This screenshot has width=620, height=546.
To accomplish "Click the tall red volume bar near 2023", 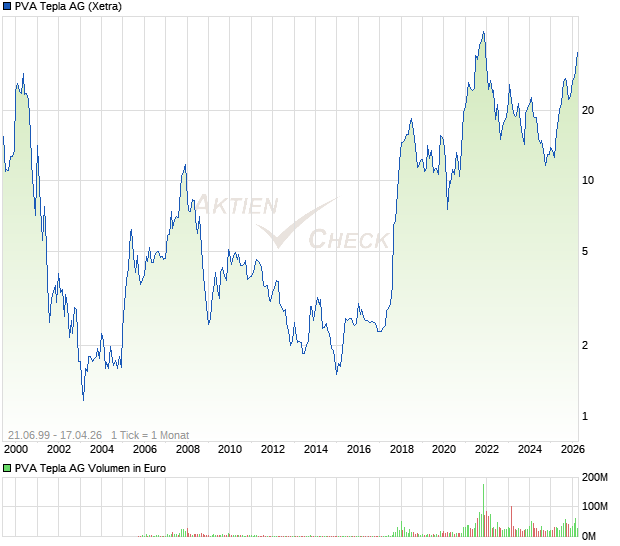I will point(511,521).
